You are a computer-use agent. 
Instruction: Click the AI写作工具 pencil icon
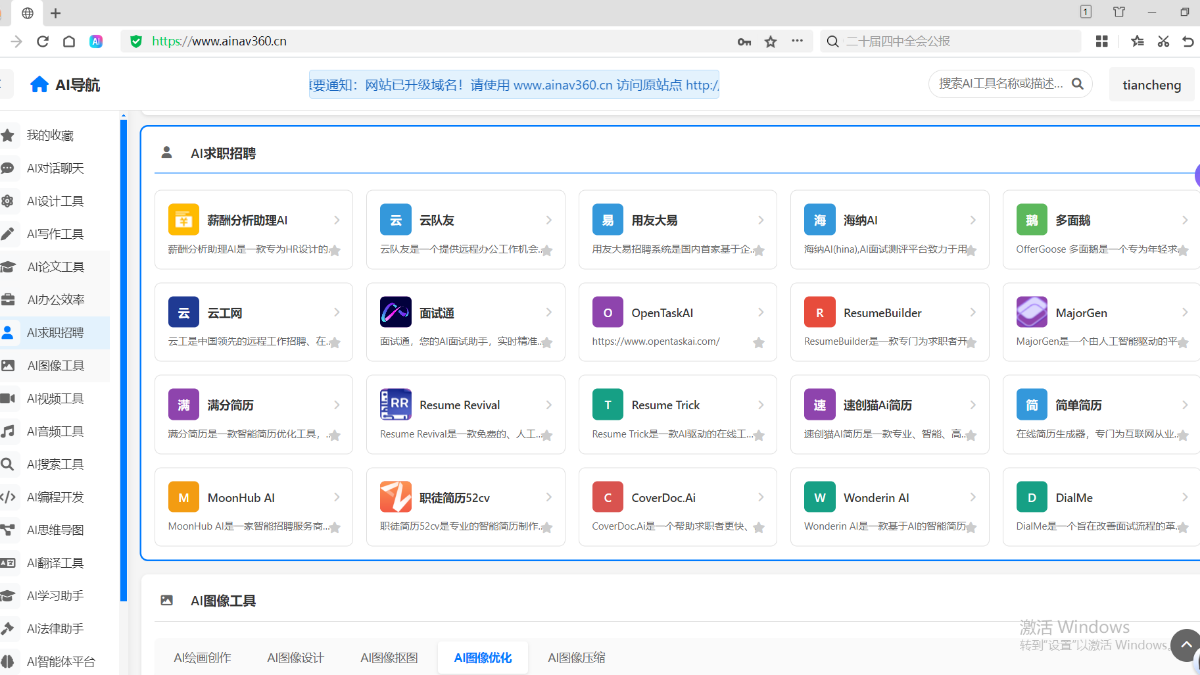(x=7, y=234)
